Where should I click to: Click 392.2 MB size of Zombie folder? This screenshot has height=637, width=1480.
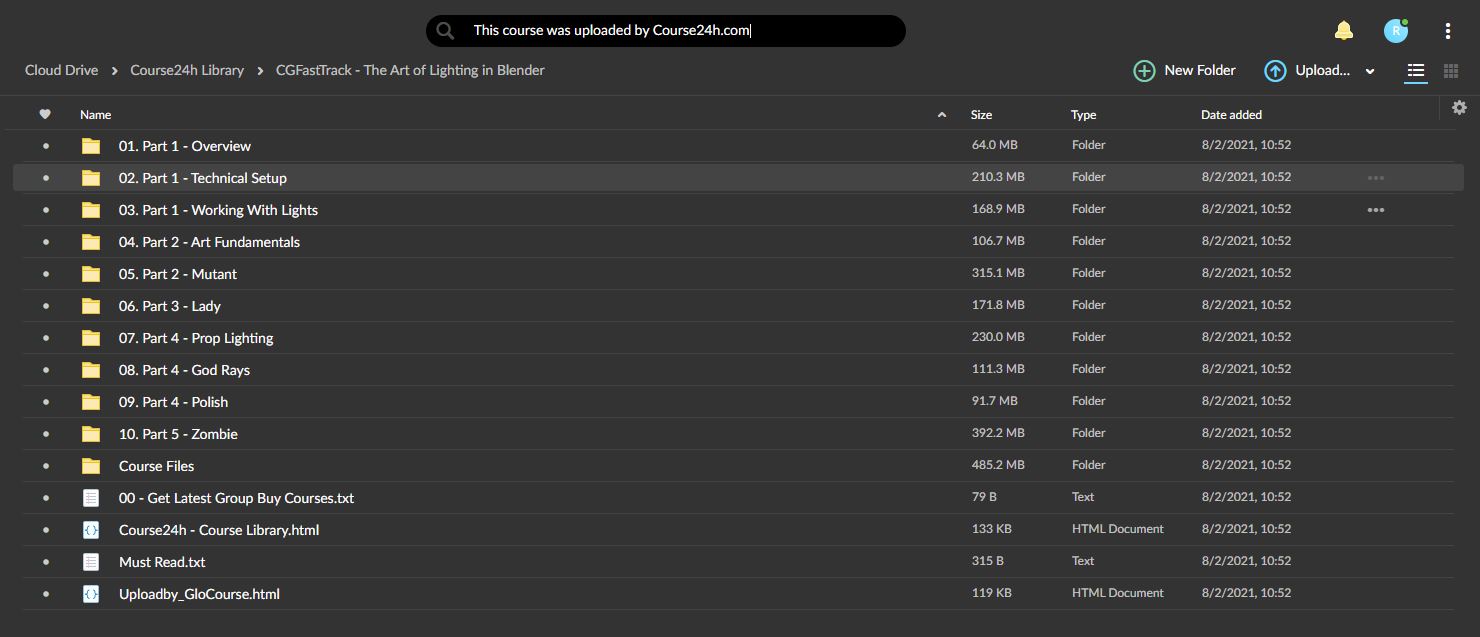[998, 433]
